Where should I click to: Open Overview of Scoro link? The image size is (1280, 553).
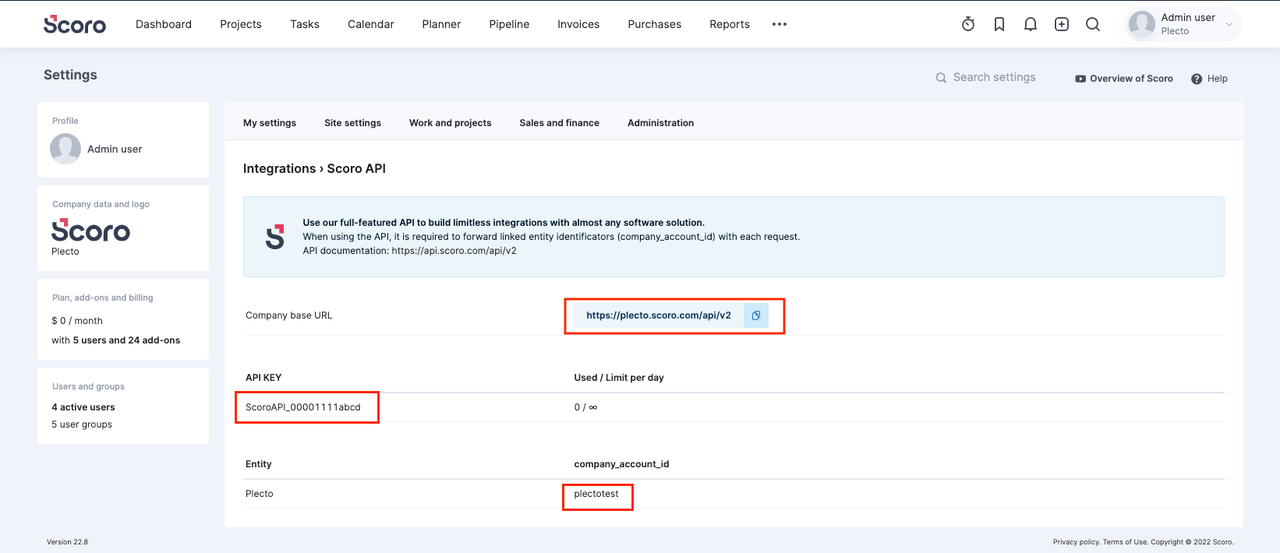point(1131,78)
